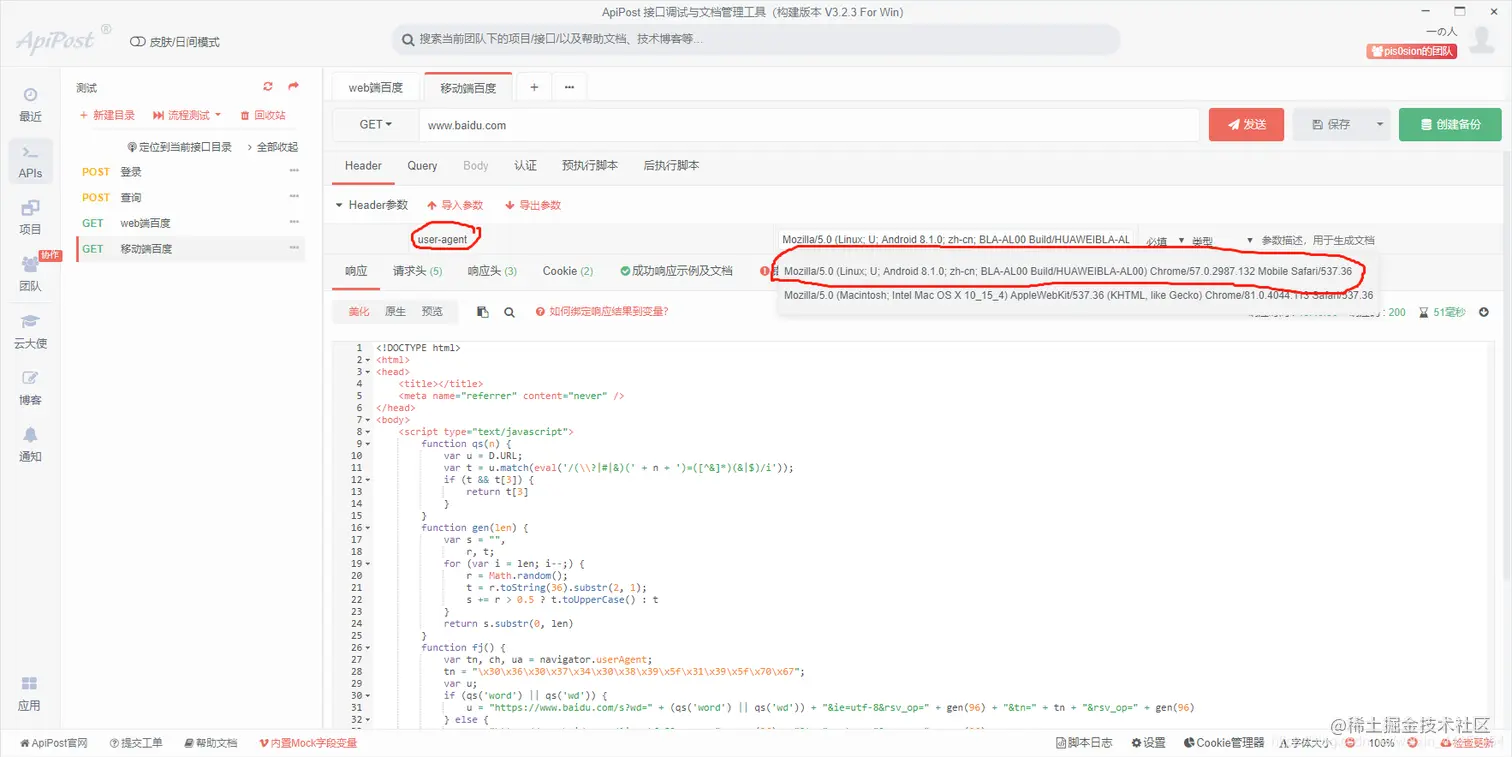Click 新建目录 to create a directory
Image resolution: width=1512 pixels, height=757 pixels.
(107, 116)
